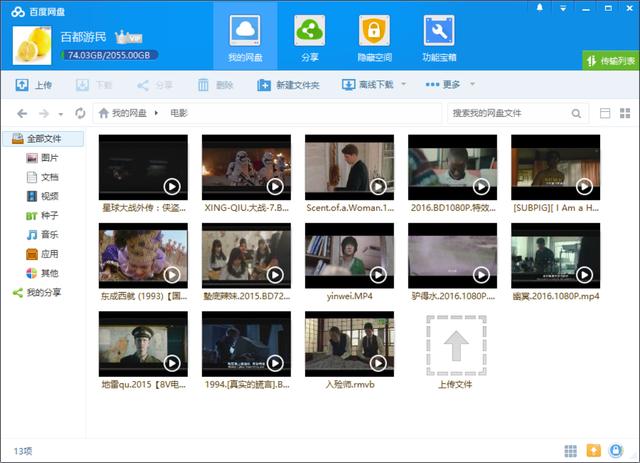
Task: Expand the 离线下载 dropdown arrow
Action: click(x=404, y=84)
